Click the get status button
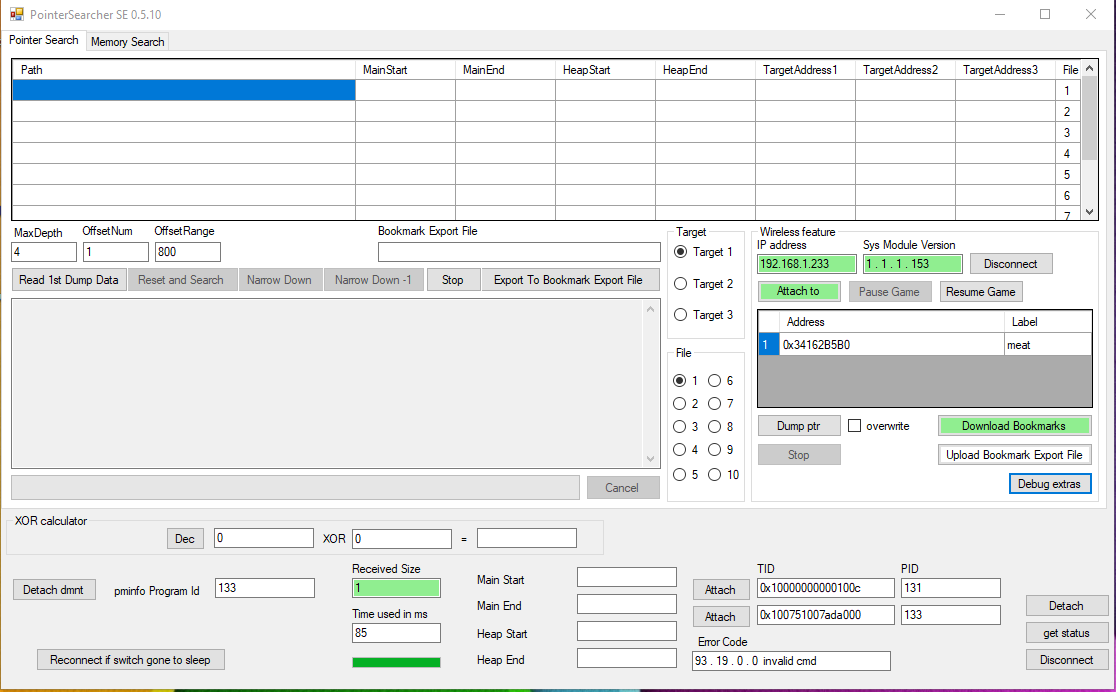This screenshot has height=692, width=1116. pos(1066,633)
